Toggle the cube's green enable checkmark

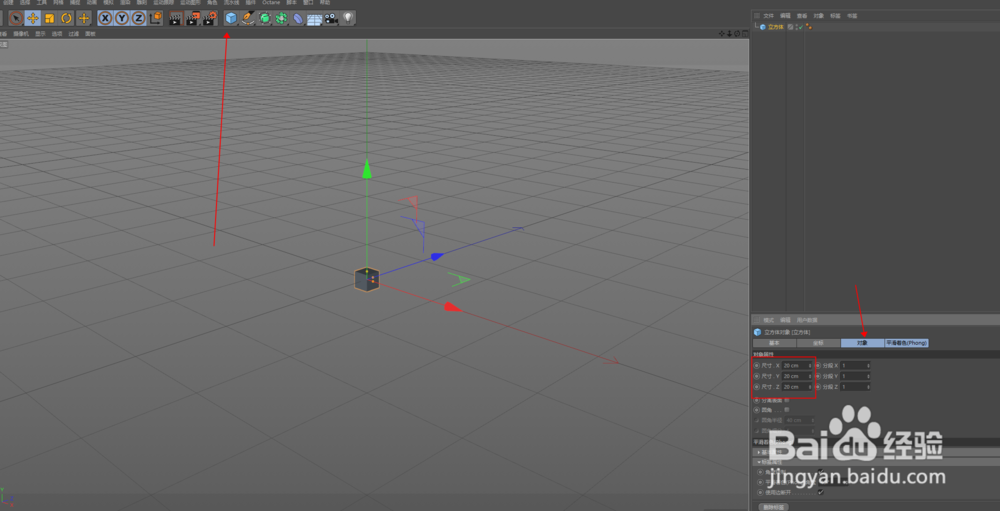[x=800, y=27]
